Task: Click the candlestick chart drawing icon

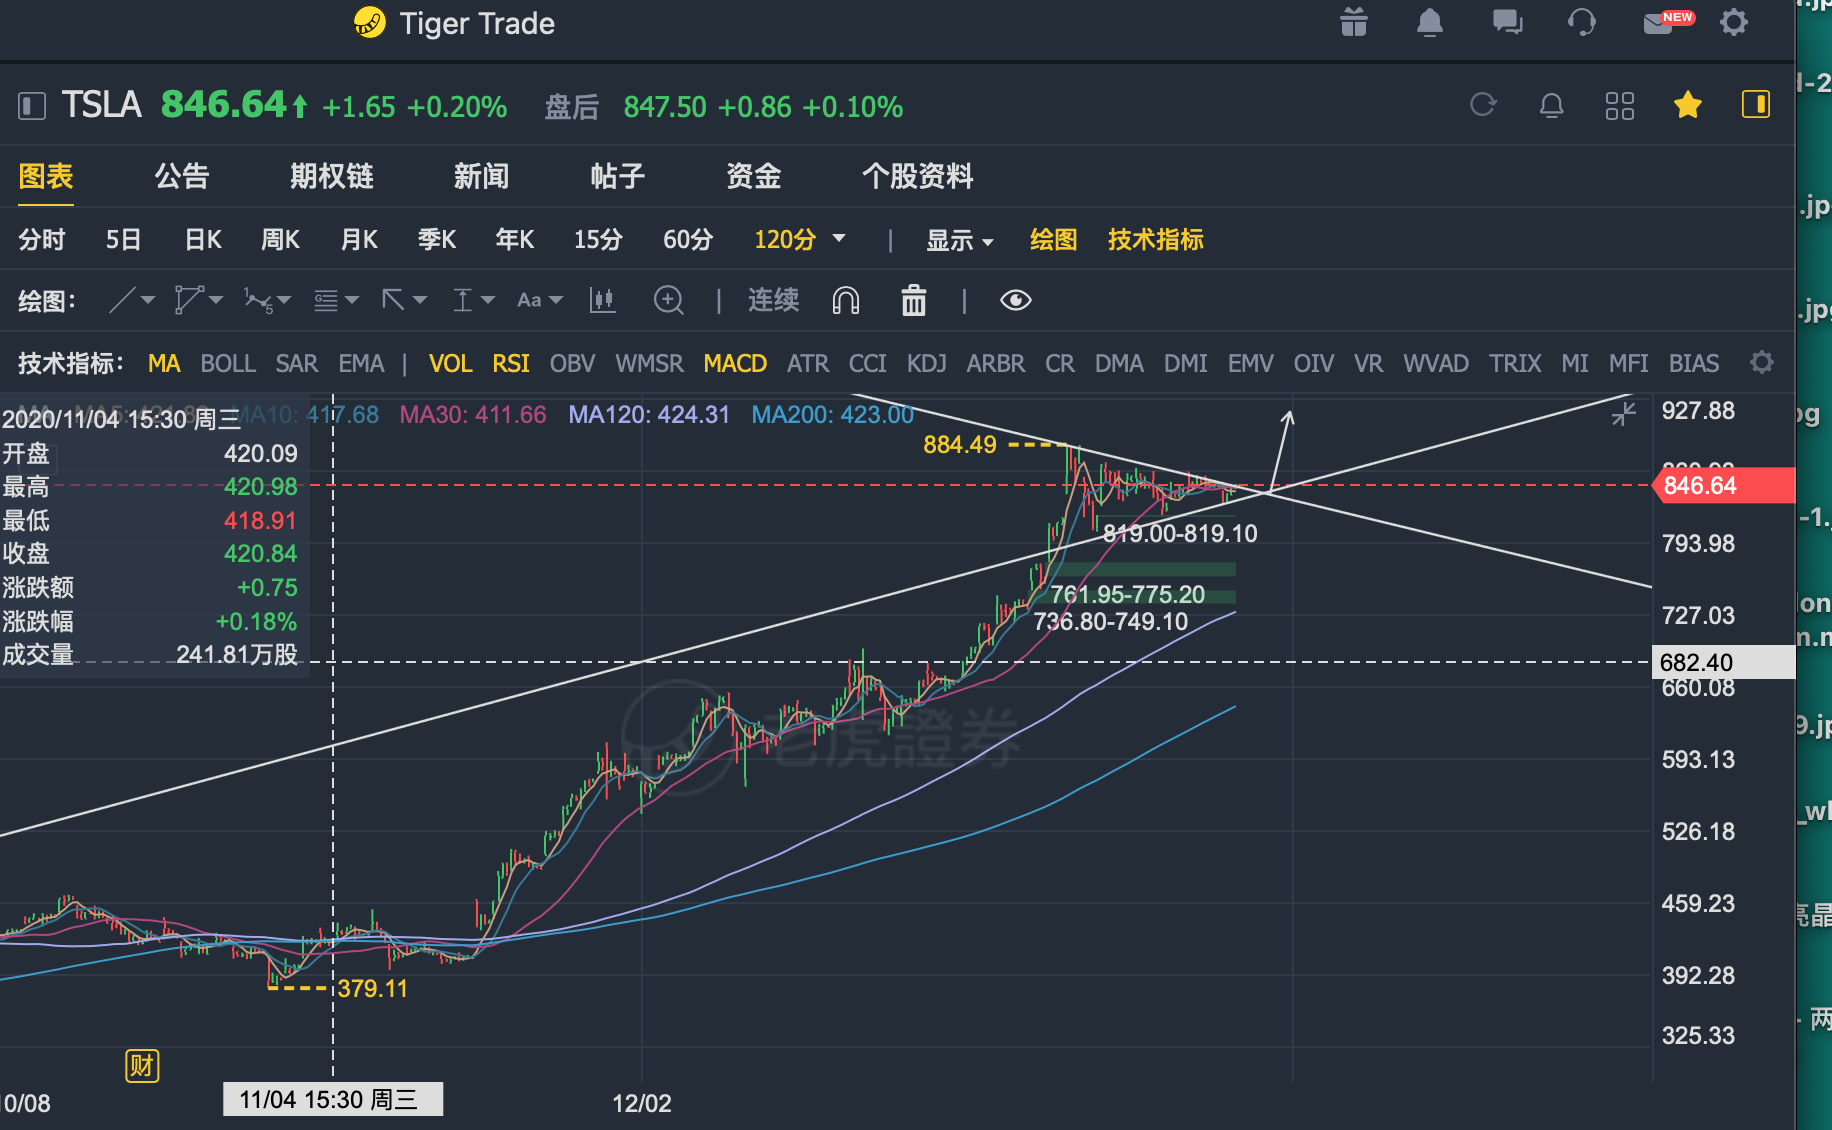Action: (x=602, y=300)
